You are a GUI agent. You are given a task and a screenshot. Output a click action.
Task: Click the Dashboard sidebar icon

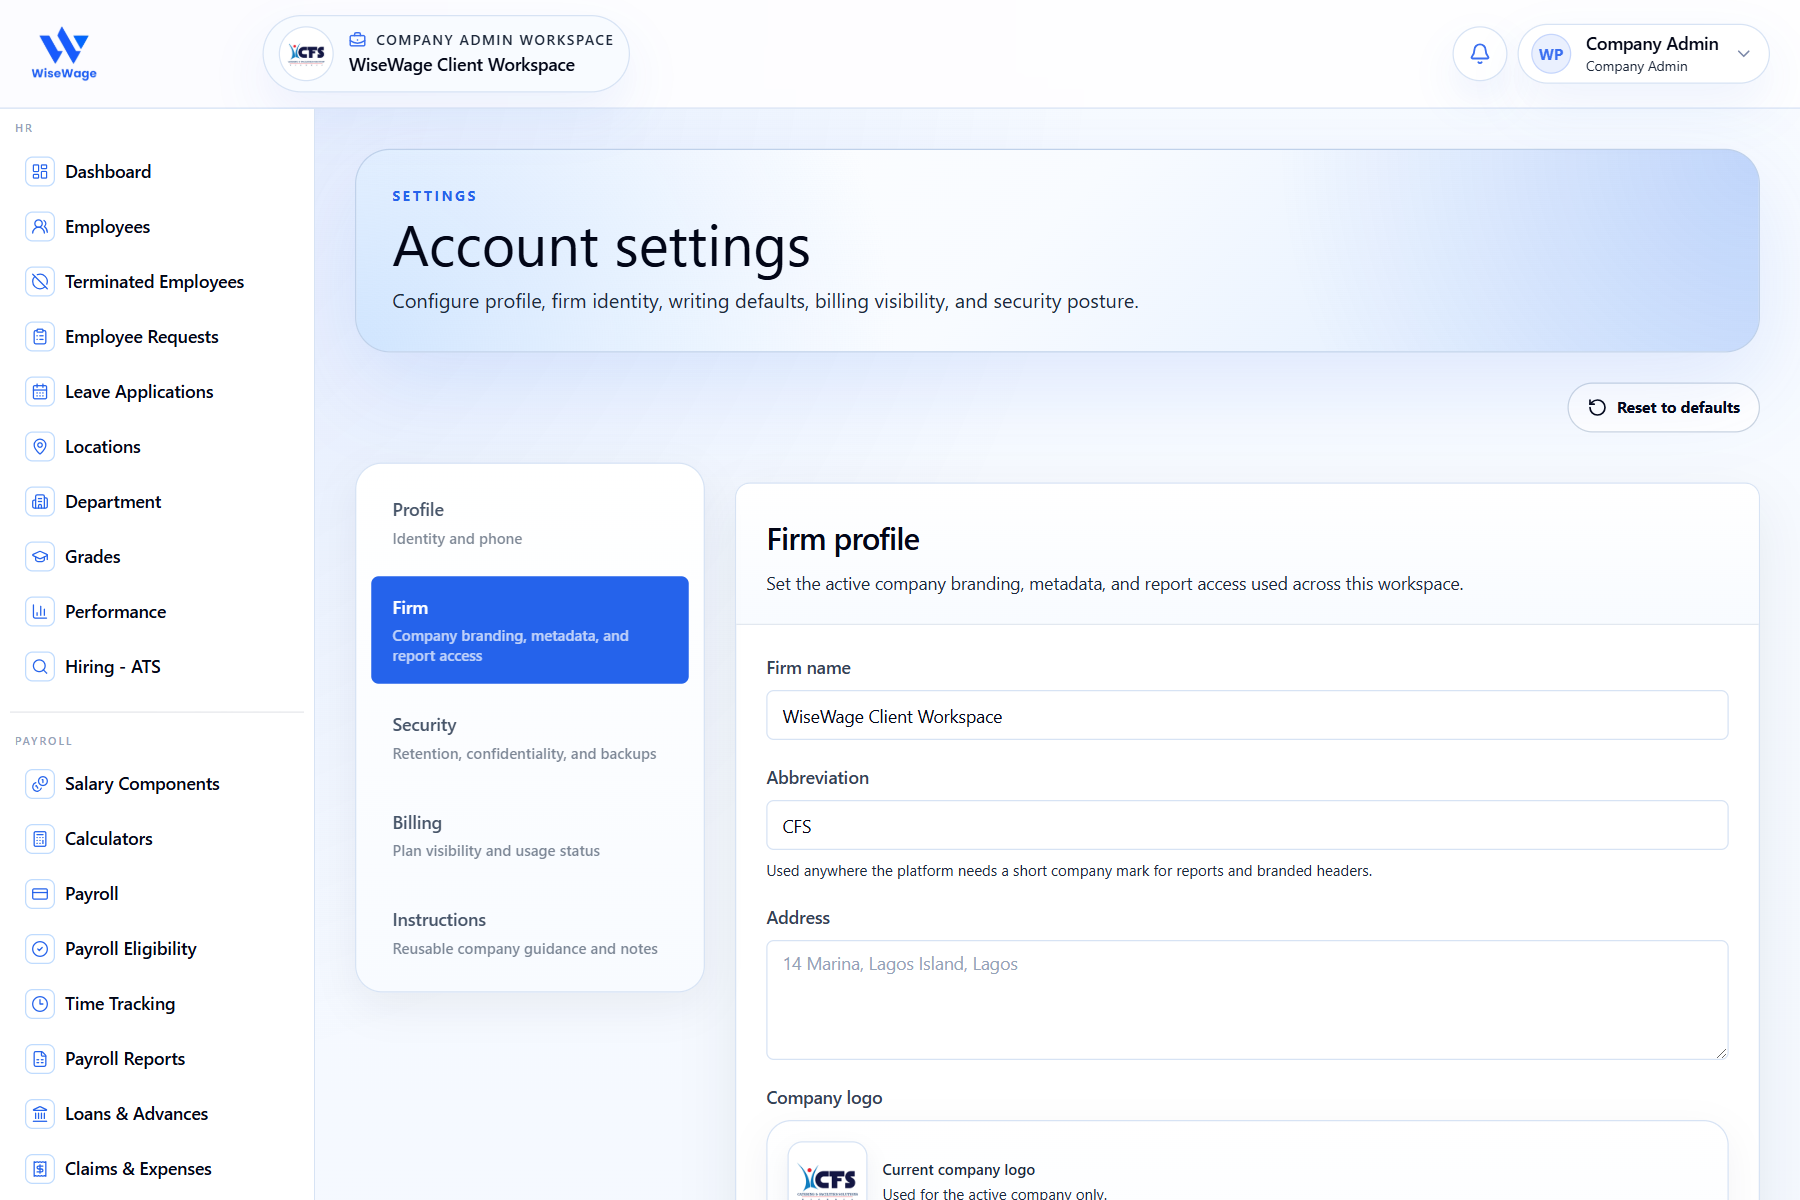(40, 172)
